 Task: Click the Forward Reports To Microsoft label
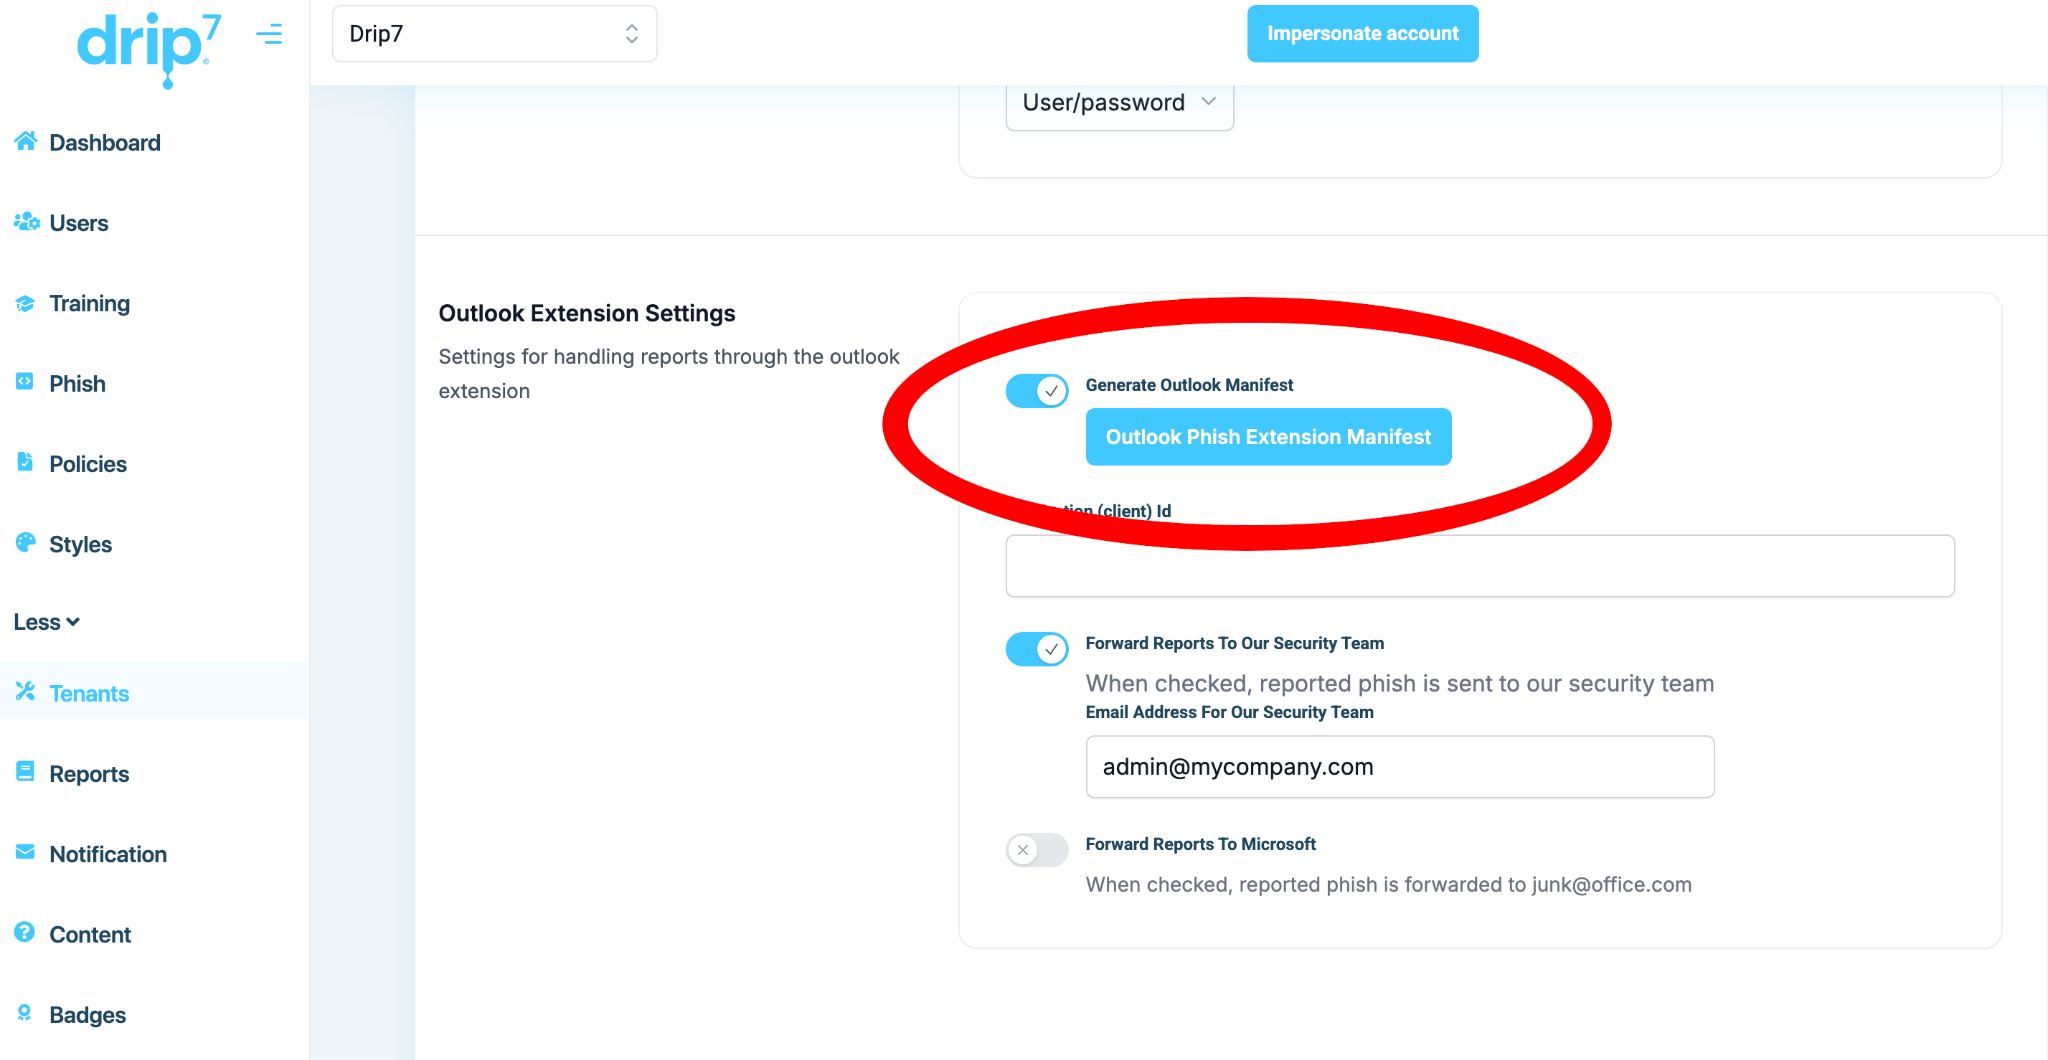click(1200, 844)
